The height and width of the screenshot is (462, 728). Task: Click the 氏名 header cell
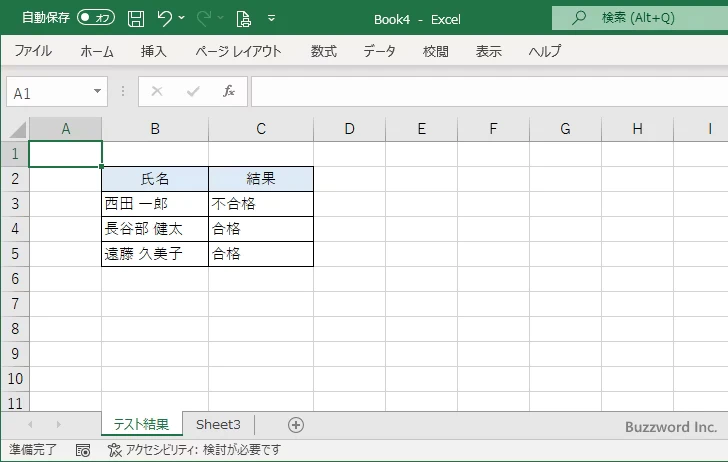pyautogui.click(x=155, y=179)
